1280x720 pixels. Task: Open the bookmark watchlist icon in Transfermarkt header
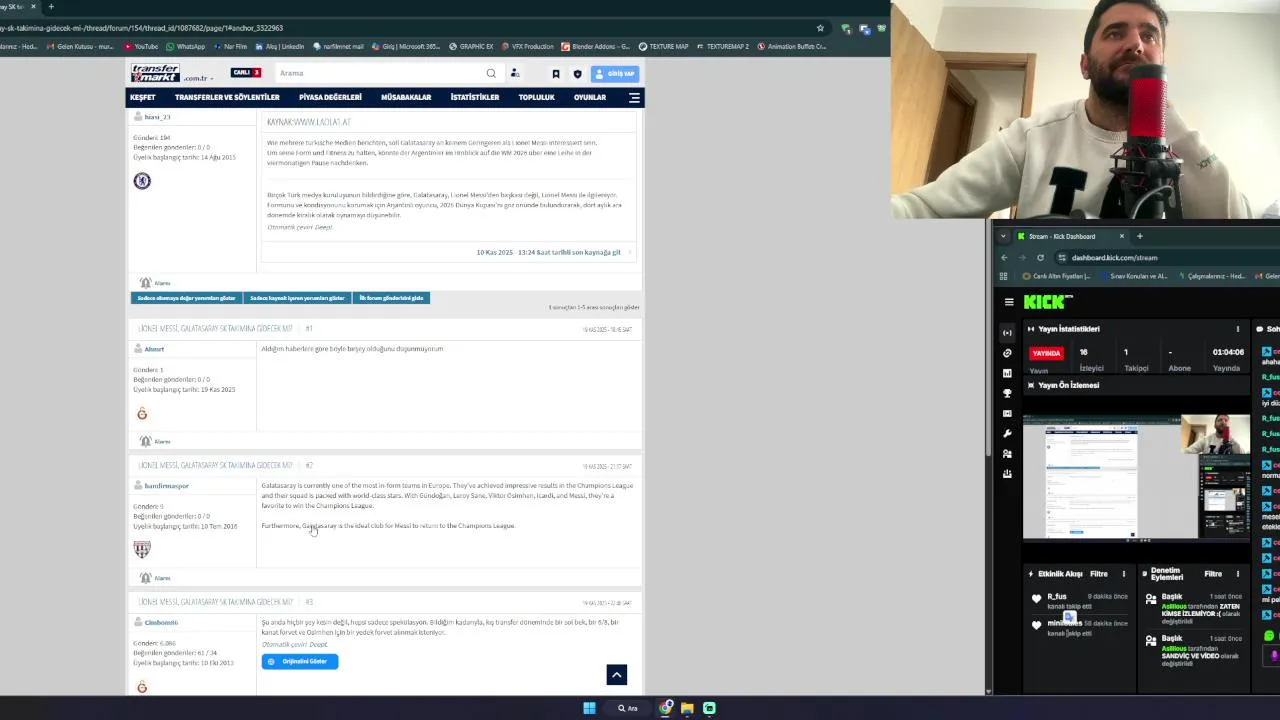tap(556, 73)
